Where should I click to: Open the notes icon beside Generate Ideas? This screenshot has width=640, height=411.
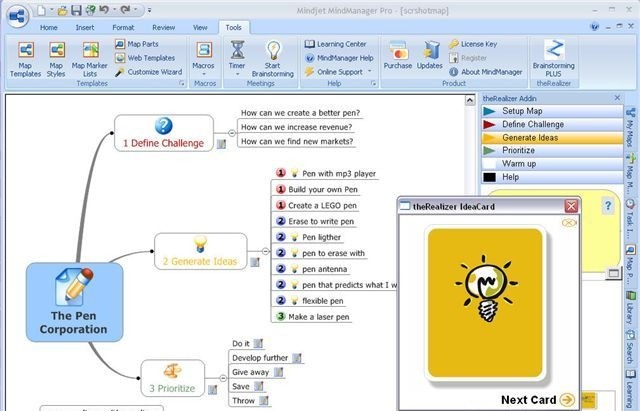coord(255,262)
